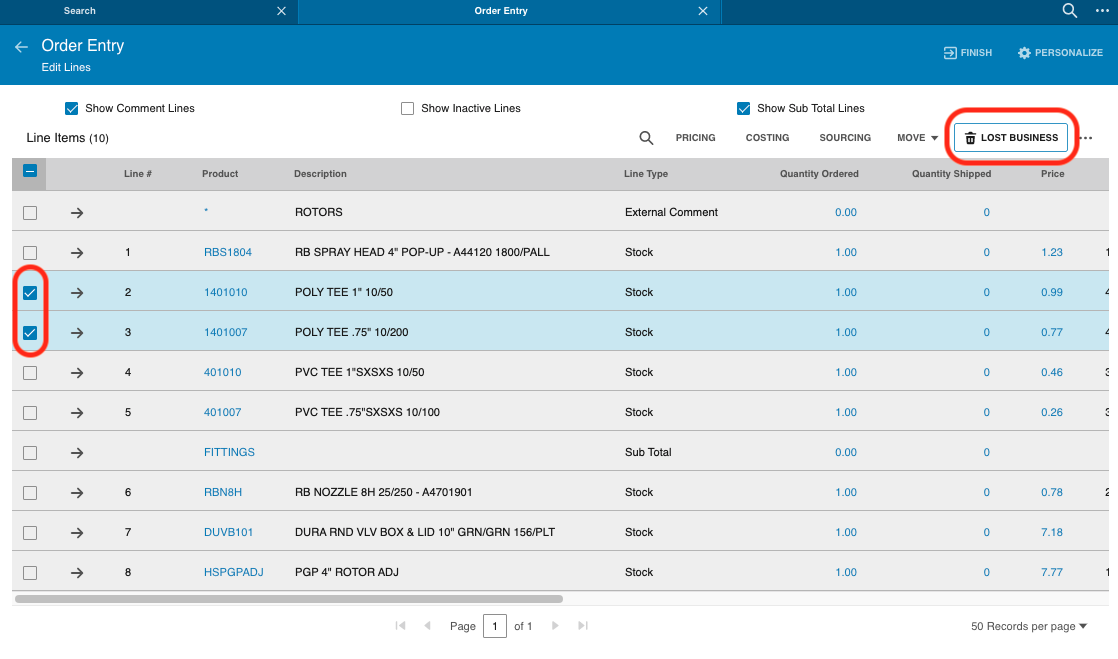Click the Lost Business button
This screenshot has width=1118, height=659.
click(1011, 138)
